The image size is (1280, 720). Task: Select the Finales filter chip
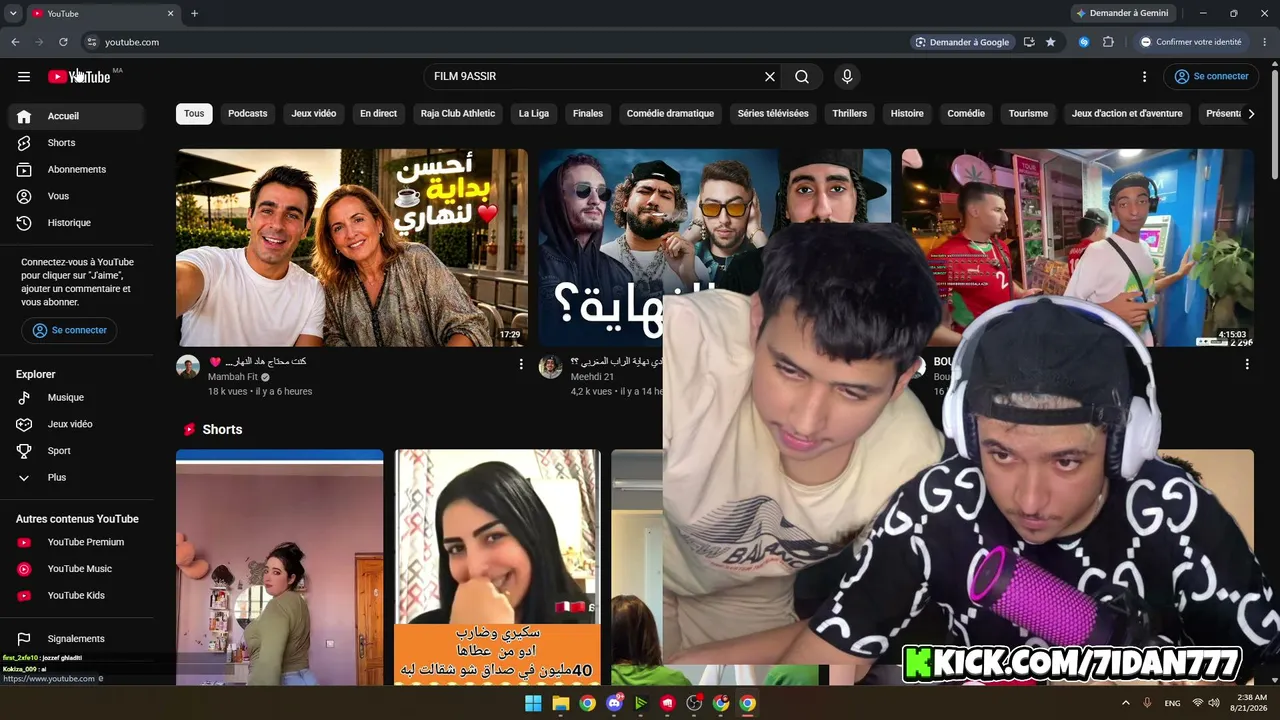[588, 114]
